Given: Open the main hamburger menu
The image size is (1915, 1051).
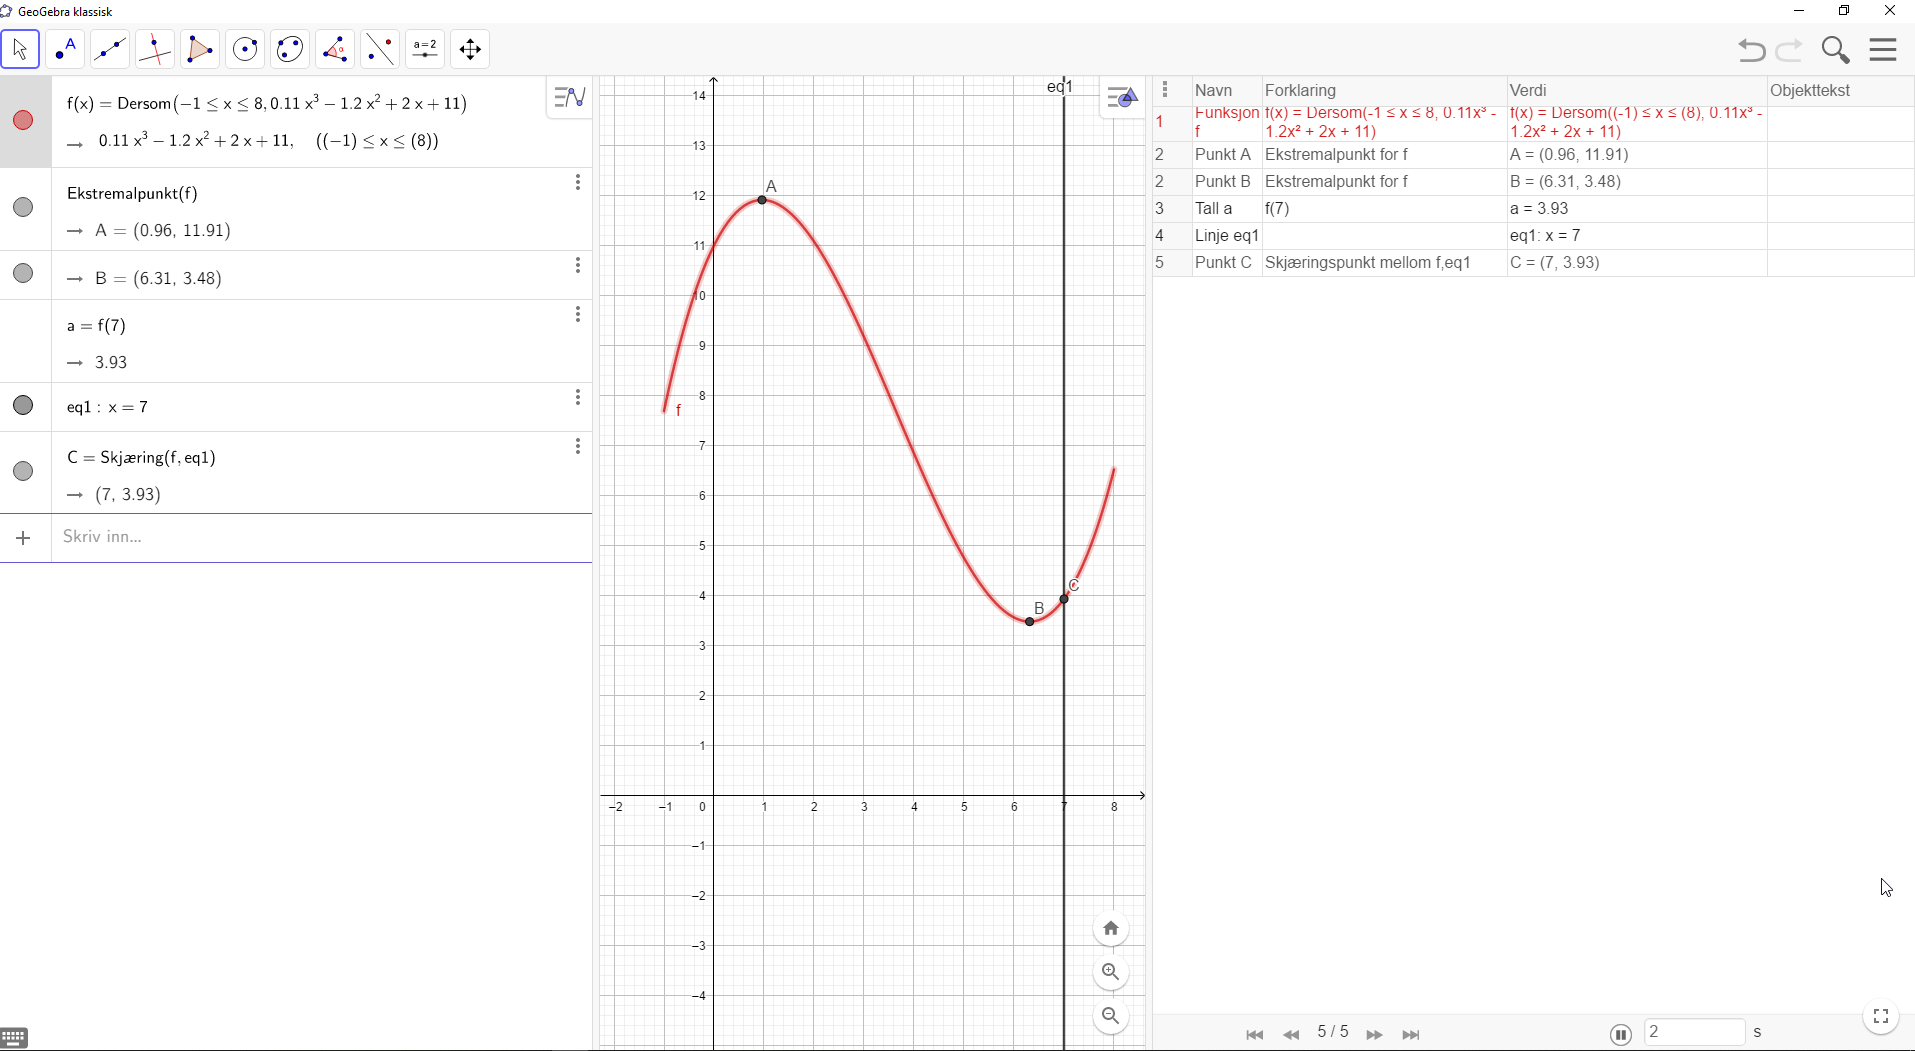Looking at the screenshot, I should pos(1883,50).
